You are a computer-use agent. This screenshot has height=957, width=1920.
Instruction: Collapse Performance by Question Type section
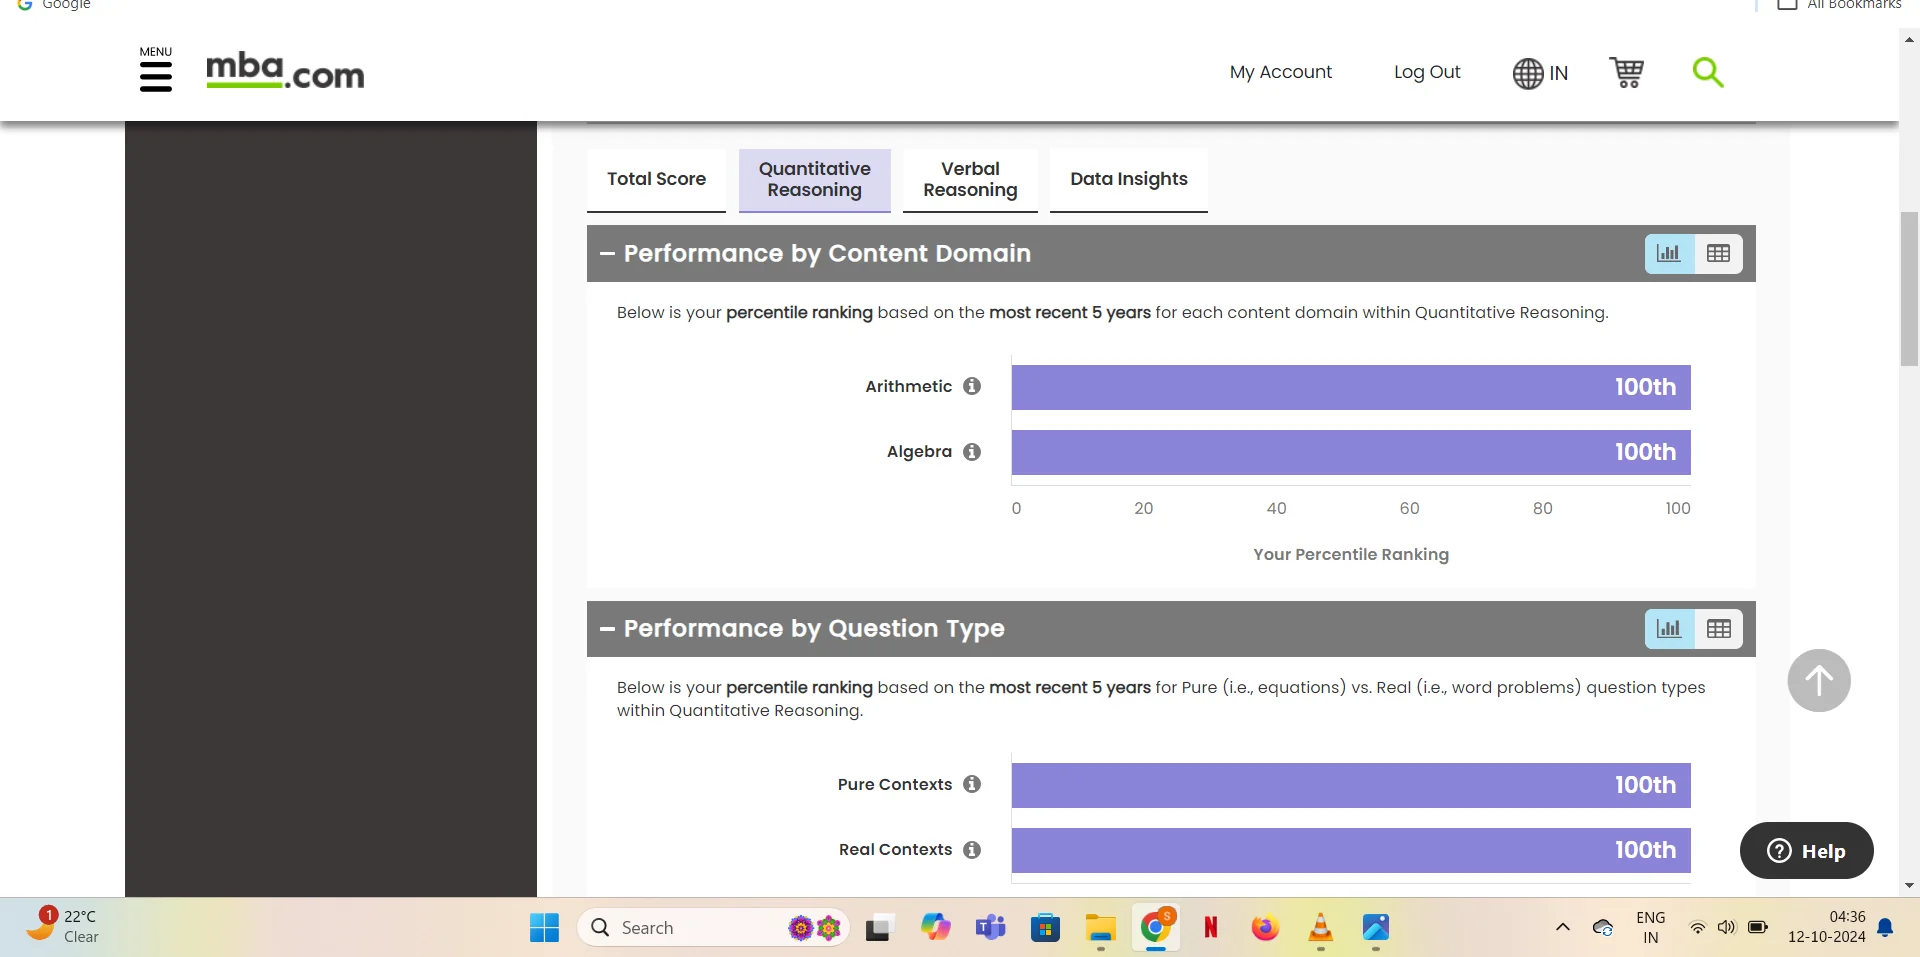(x=607, y=629)
